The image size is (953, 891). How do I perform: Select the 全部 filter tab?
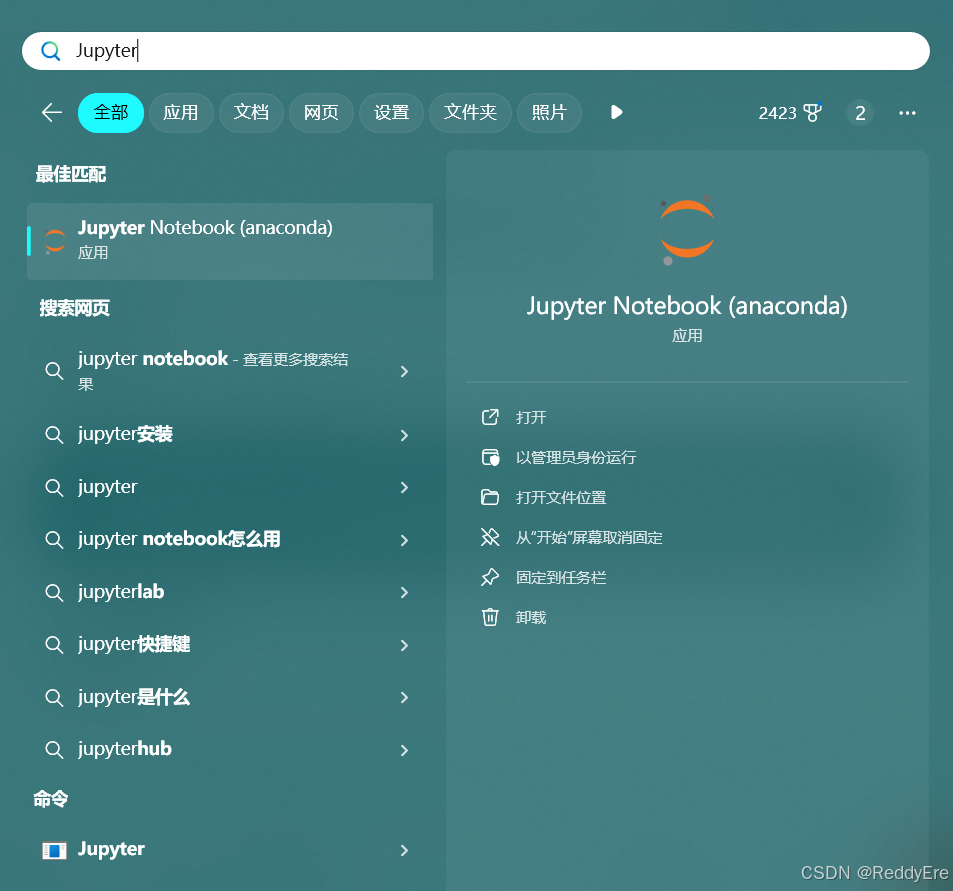pos(111,112)
